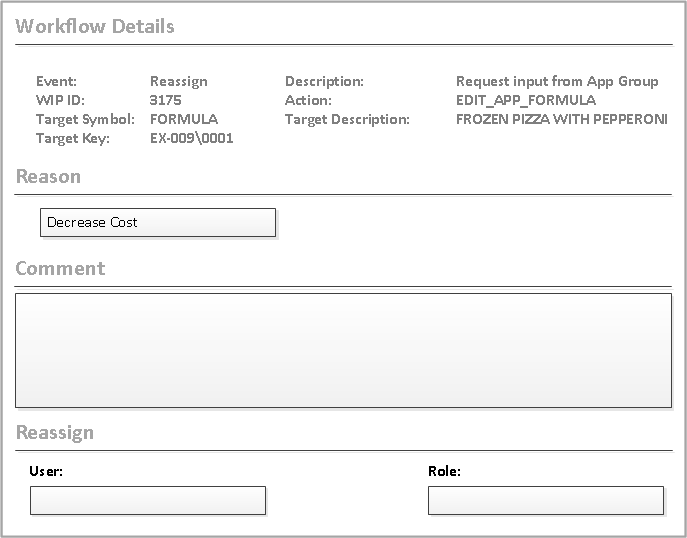Click the Role: label
Screen dimensions: 687x538
coord(444,471)
